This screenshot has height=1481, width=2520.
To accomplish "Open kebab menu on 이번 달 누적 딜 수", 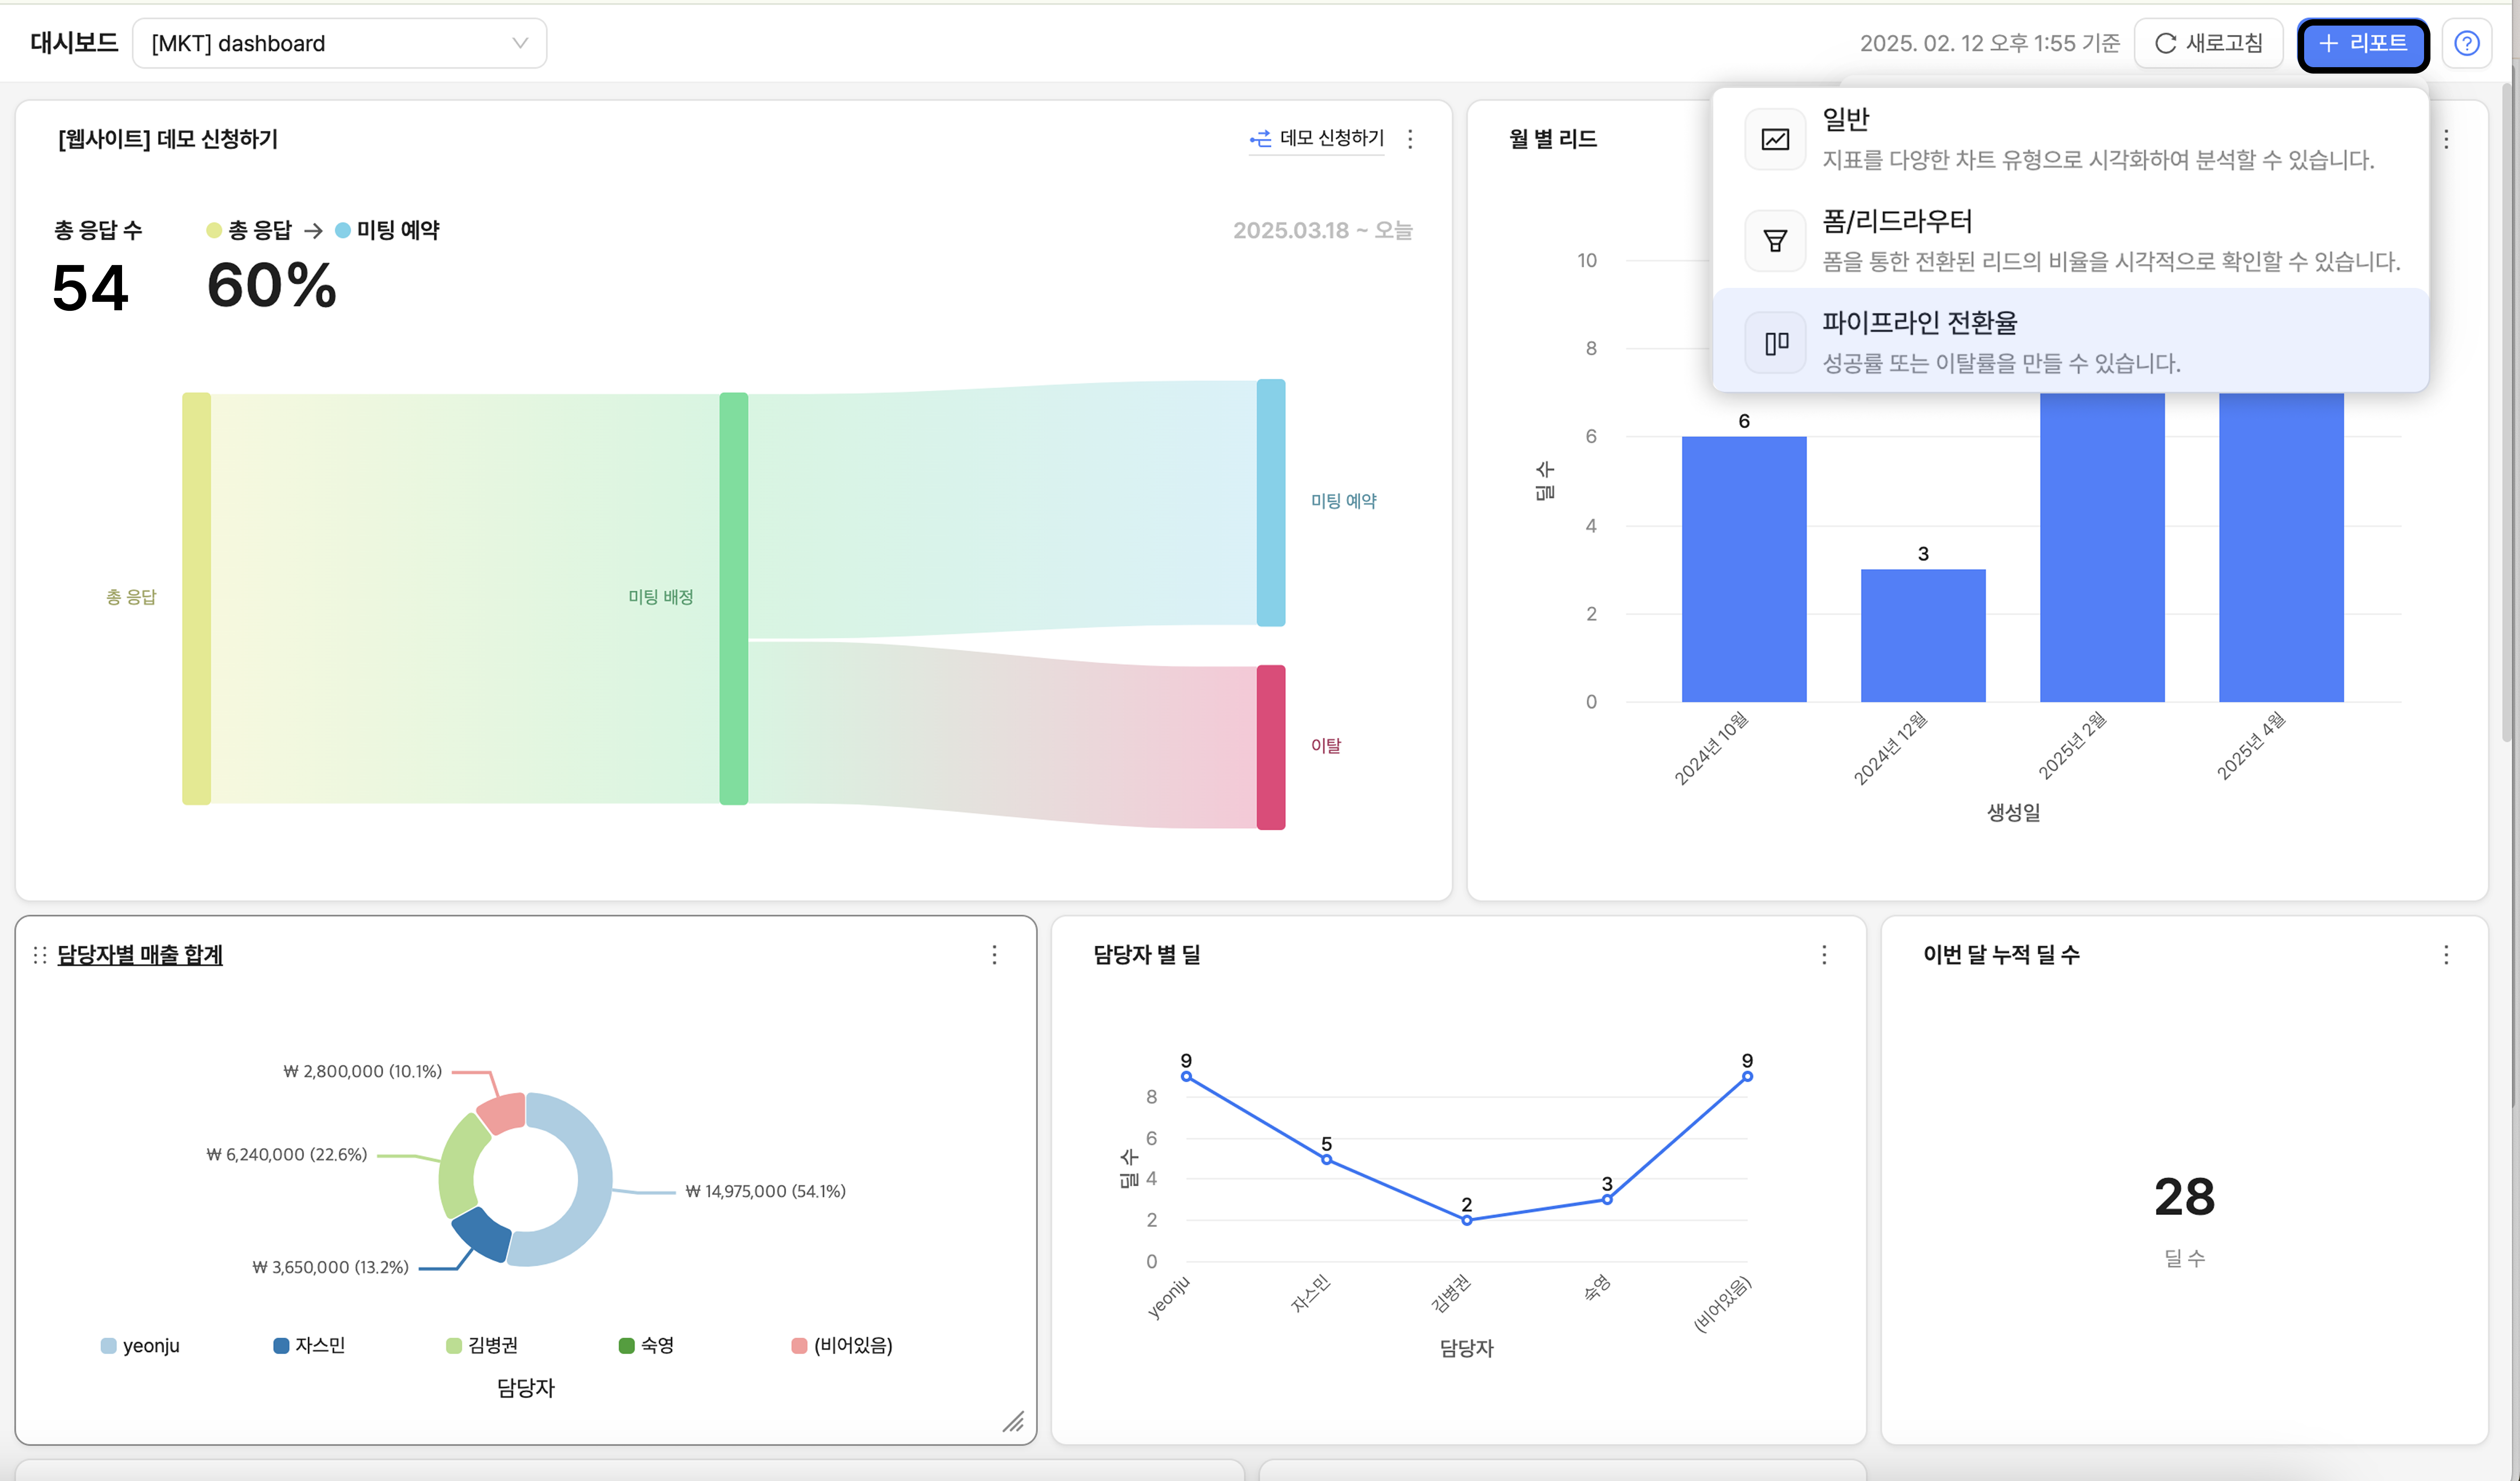I will pos(2446,955).
